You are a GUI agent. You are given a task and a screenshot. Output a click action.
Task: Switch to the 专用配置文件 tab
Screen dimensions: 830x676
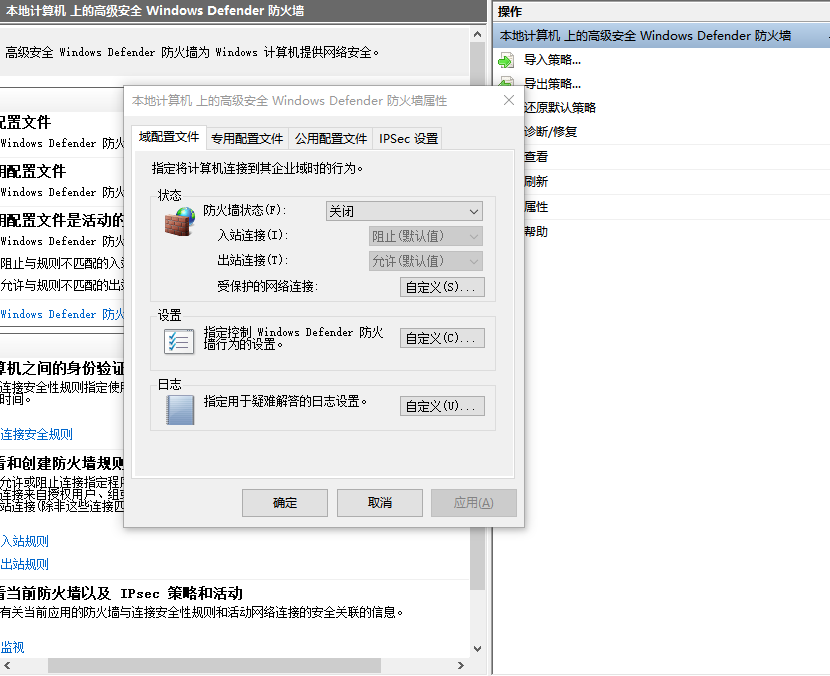[x=247, y=139]
